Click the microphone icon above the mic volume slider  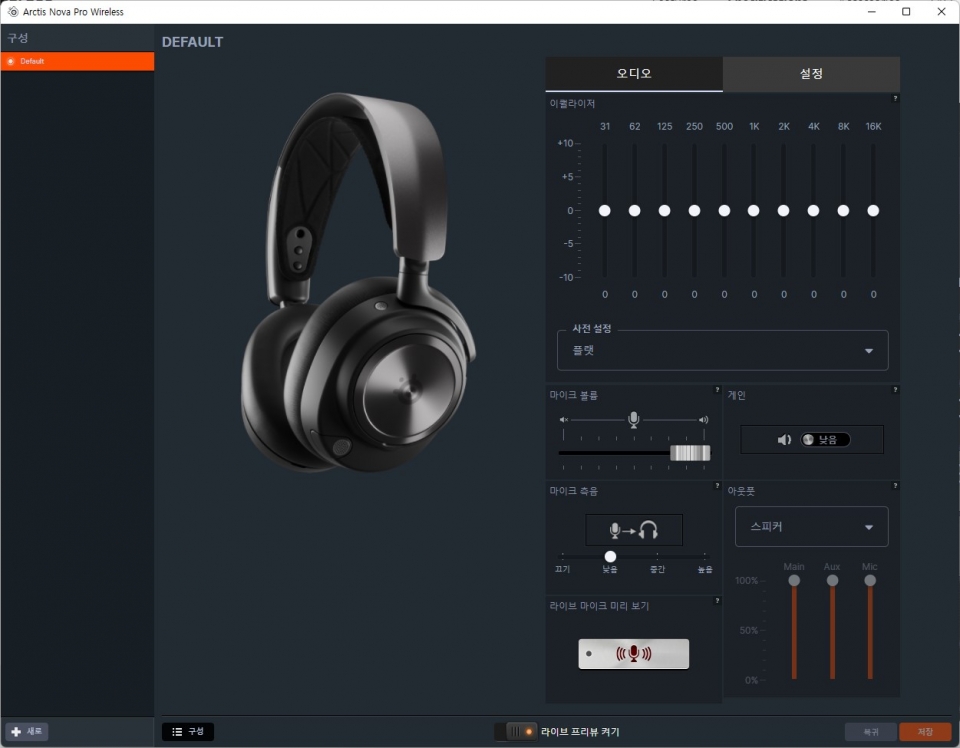(634, 419)
